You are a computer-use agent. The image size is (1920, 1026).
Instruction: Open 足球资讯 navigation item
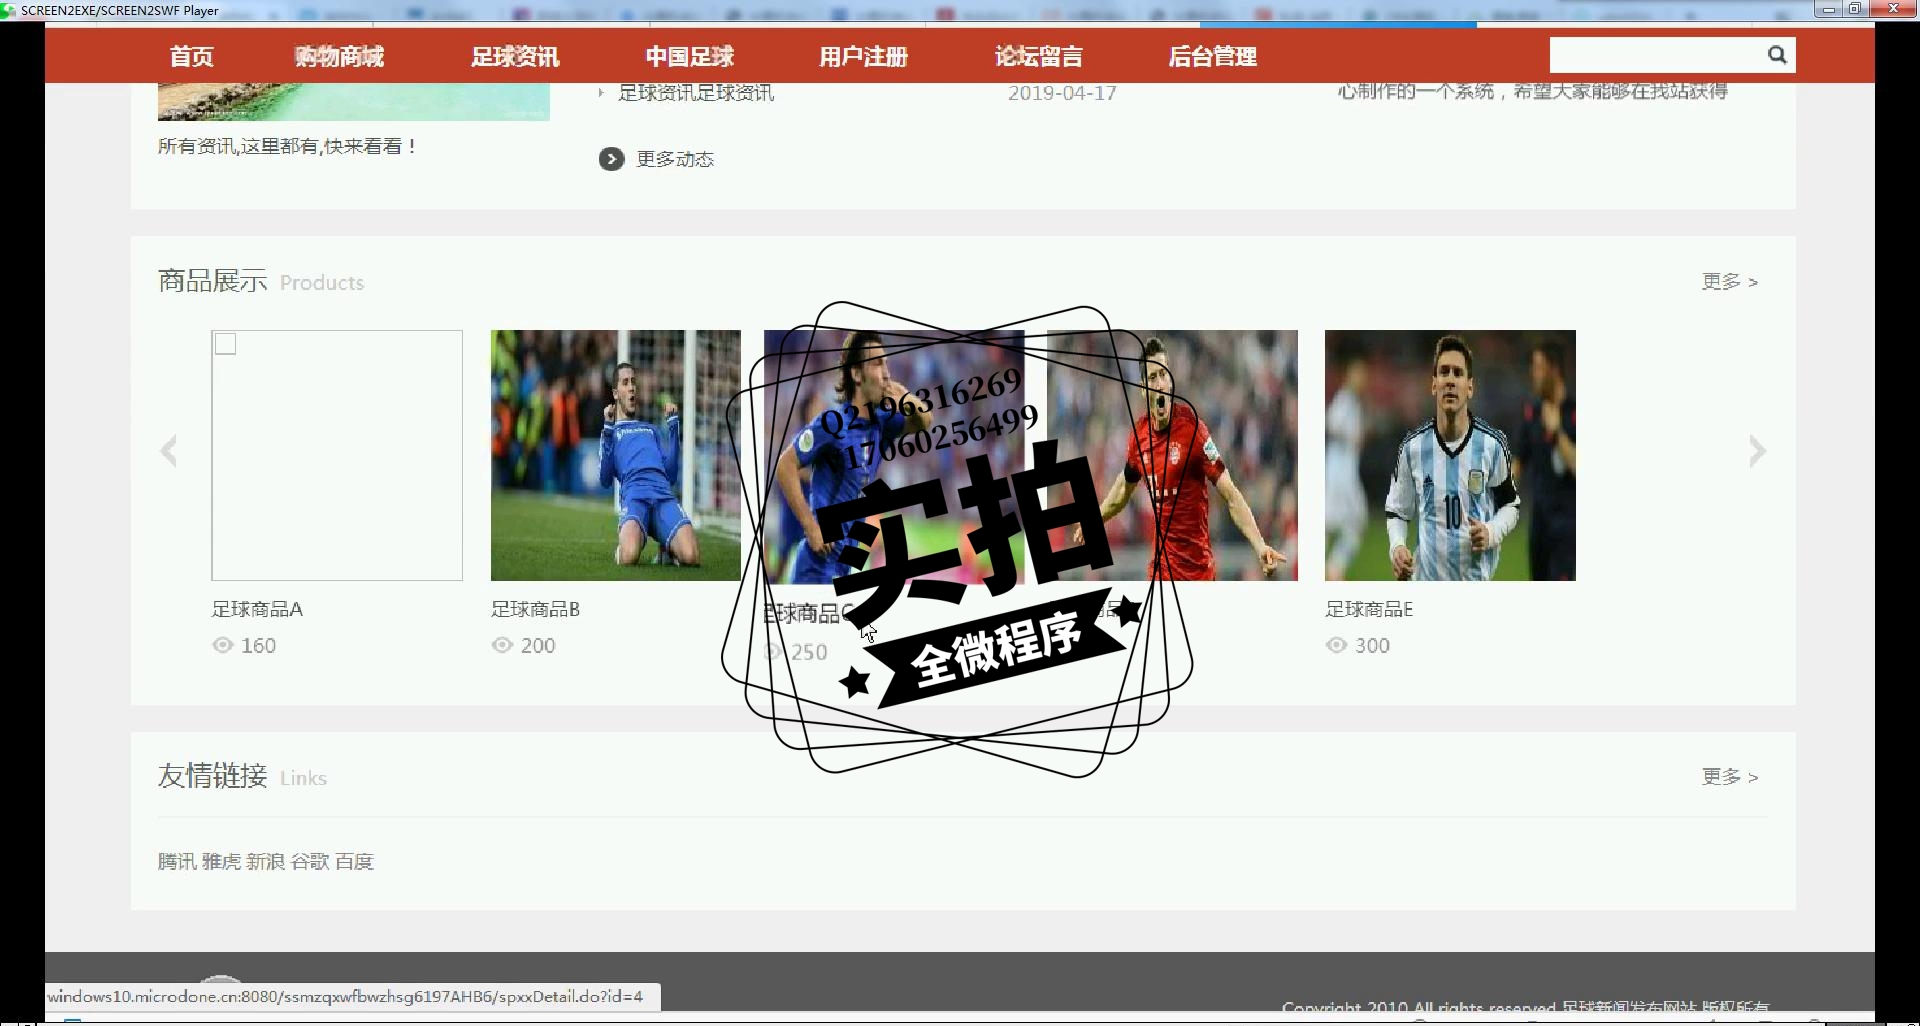[x=515, y=57]
